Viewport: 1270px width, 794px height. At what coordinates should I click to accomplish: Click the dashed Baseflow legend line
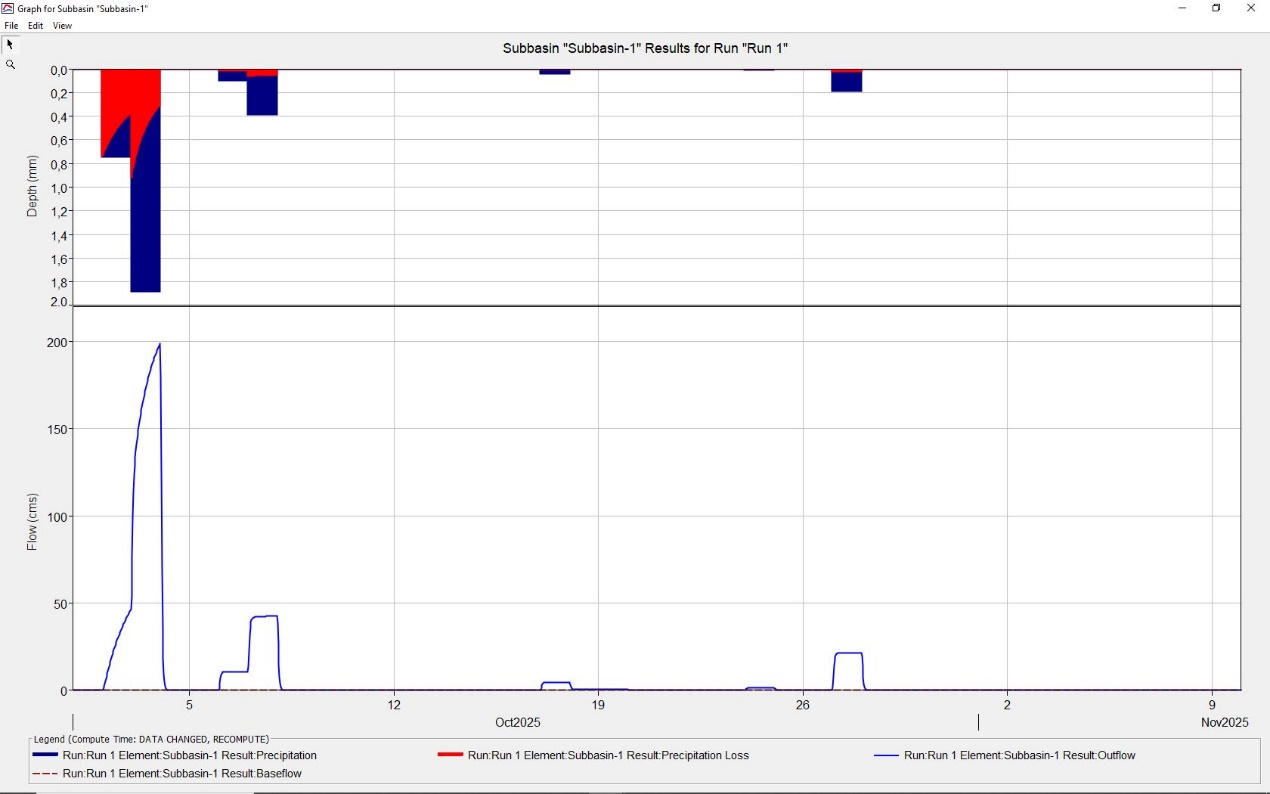click(x=45, y=774)
